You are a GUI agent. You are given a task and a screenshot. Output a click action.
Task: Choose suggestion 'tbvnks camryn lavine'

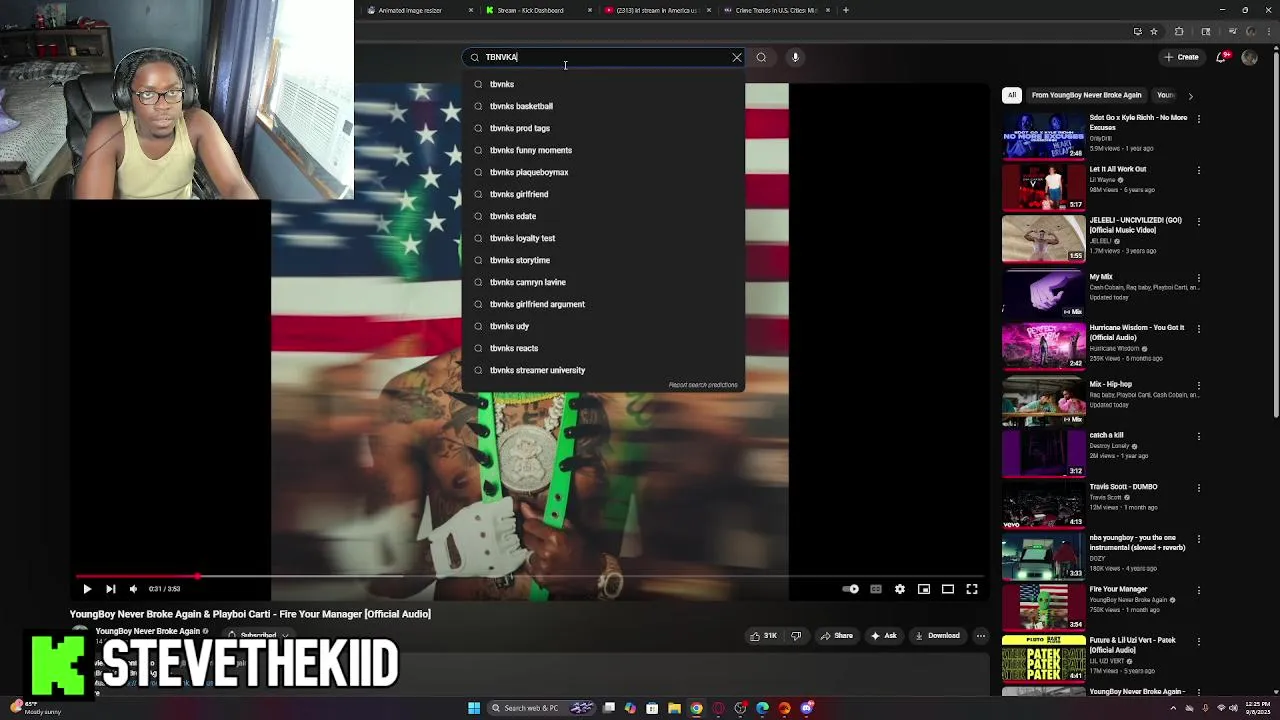tap(603, 282)
